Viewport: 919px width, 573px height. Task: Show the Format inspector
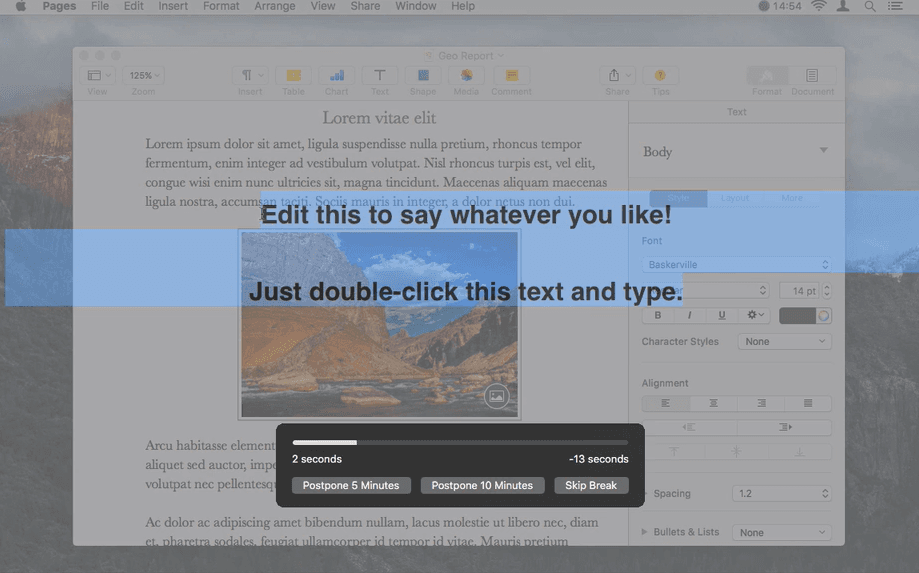[x=767, y=76]
